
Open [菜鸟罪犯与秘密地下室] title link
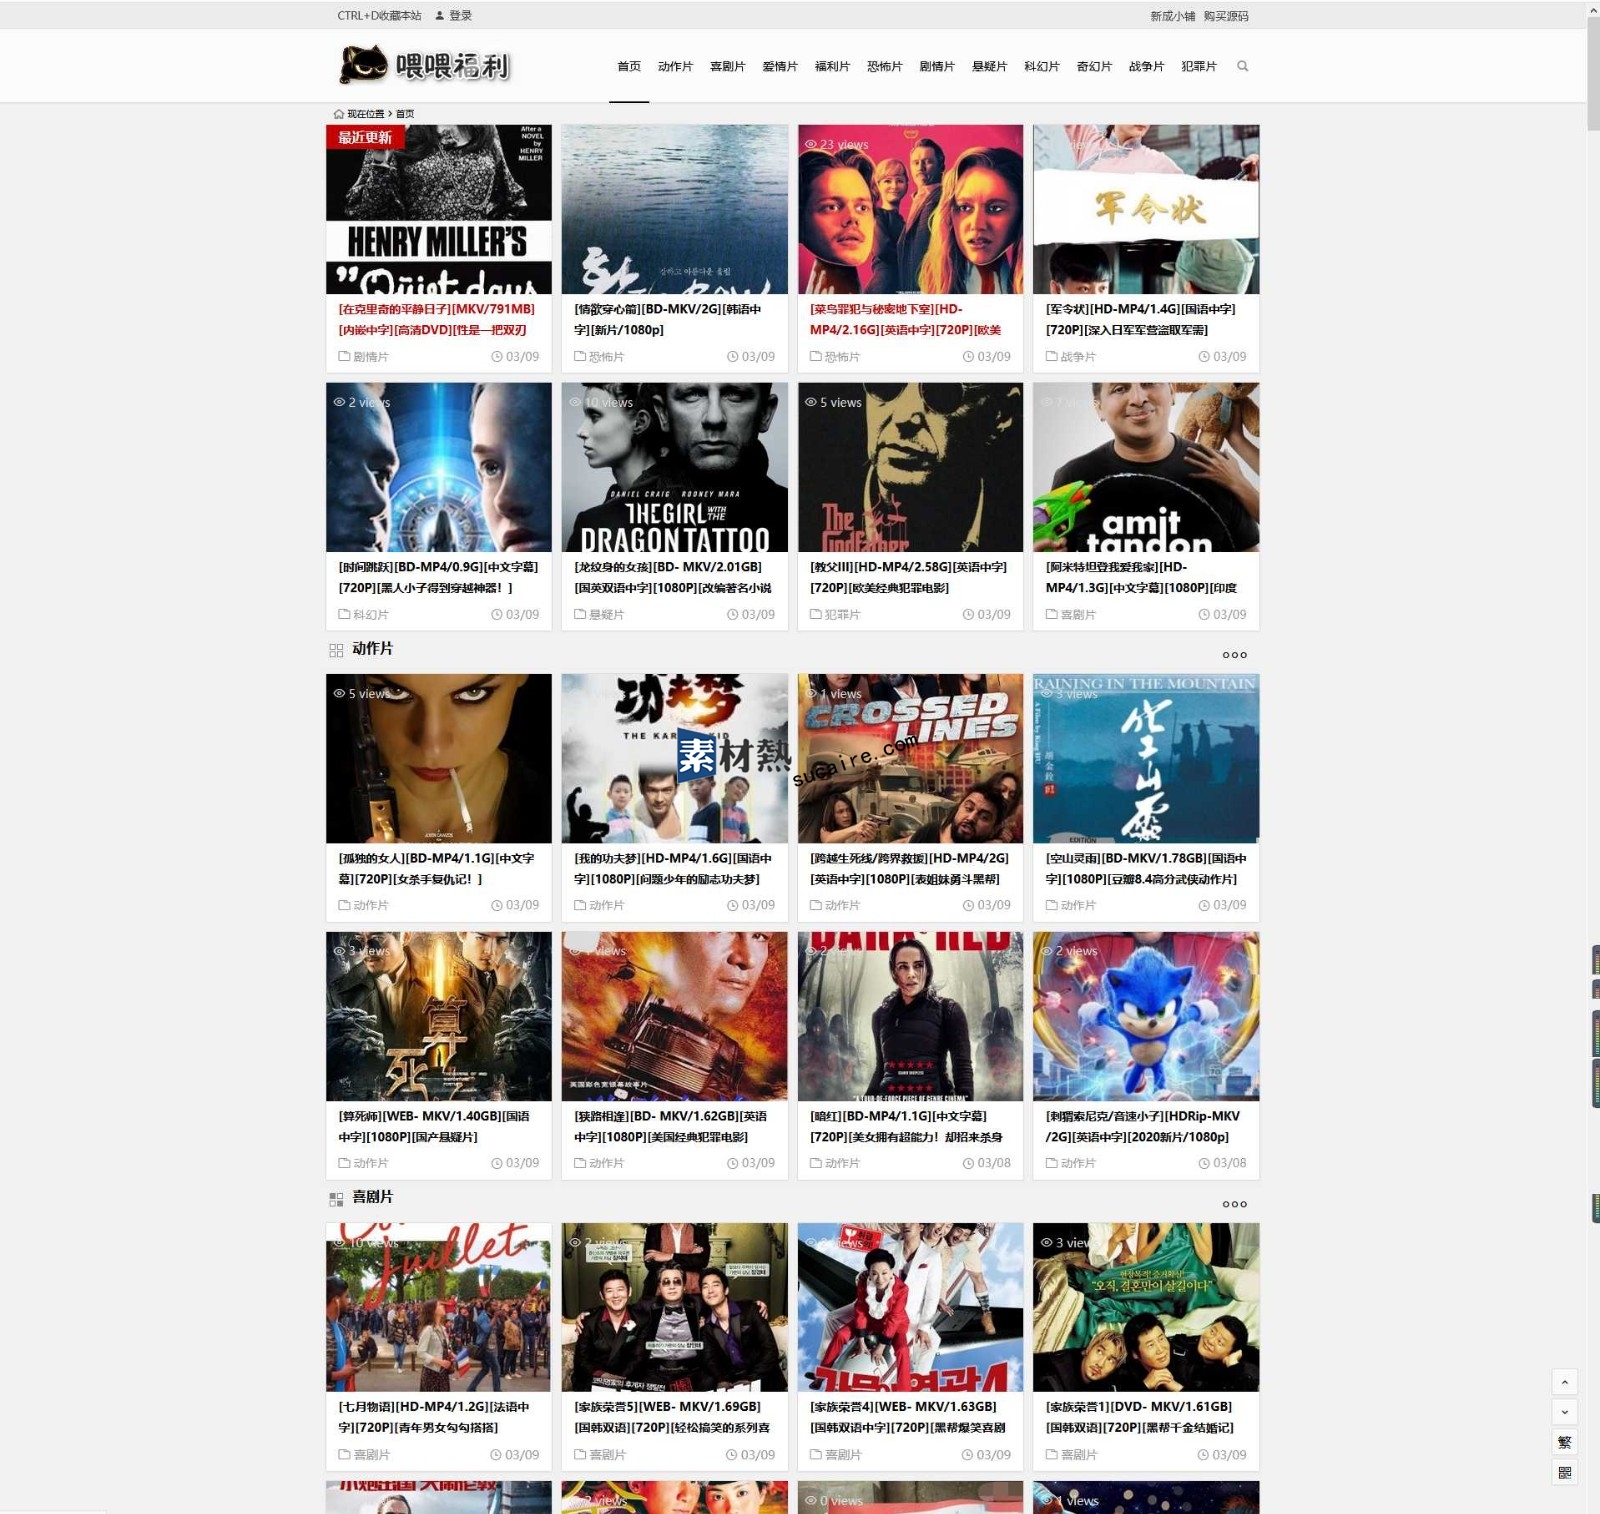click(x=906, y=319)
